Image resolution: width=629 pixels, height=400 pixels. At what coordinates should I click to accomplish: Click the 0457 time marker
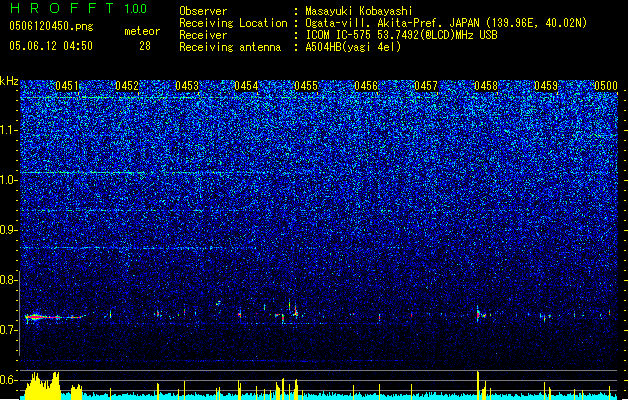(x=426, y=86)
